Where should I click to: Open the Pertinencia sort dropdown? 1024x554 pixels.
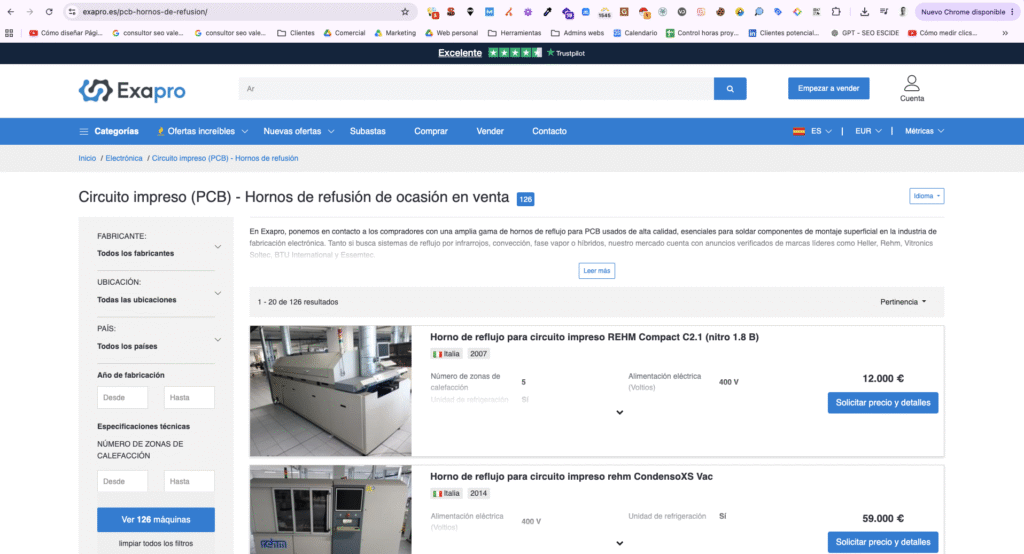coord(903,302)
